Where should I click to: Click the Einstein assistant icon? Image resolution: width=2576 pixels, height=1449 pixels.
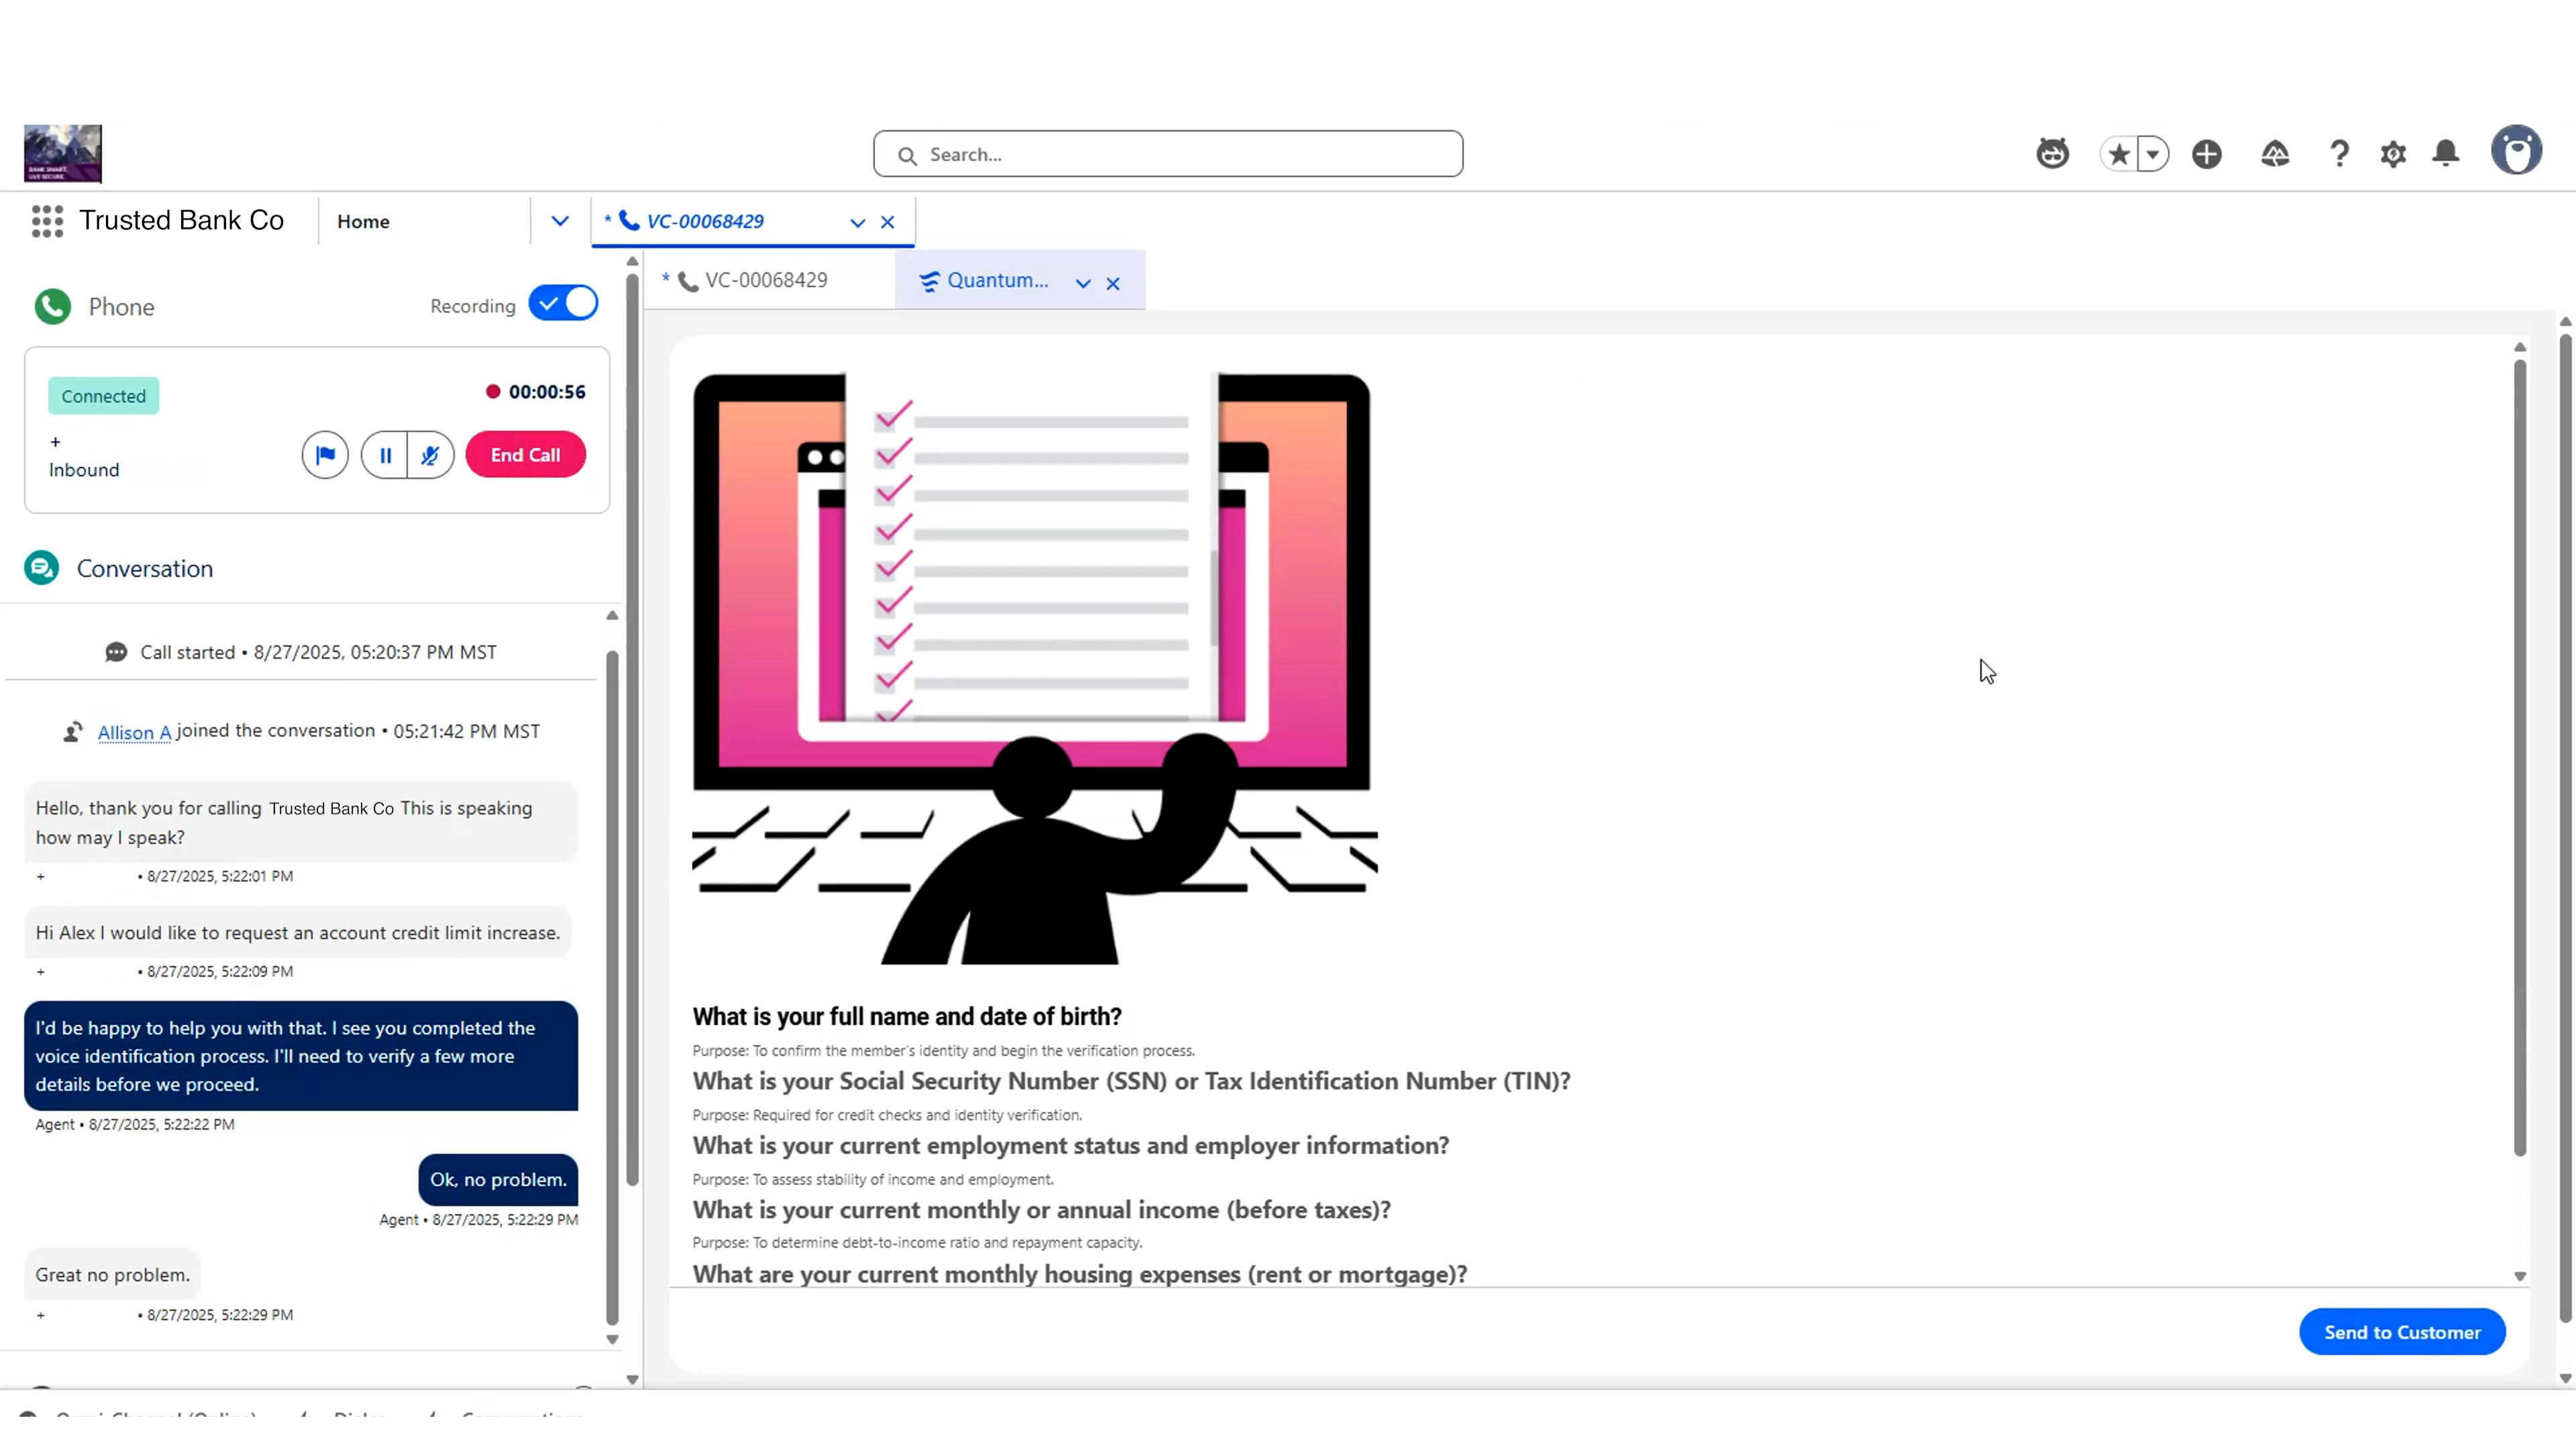pos(2052,153)
